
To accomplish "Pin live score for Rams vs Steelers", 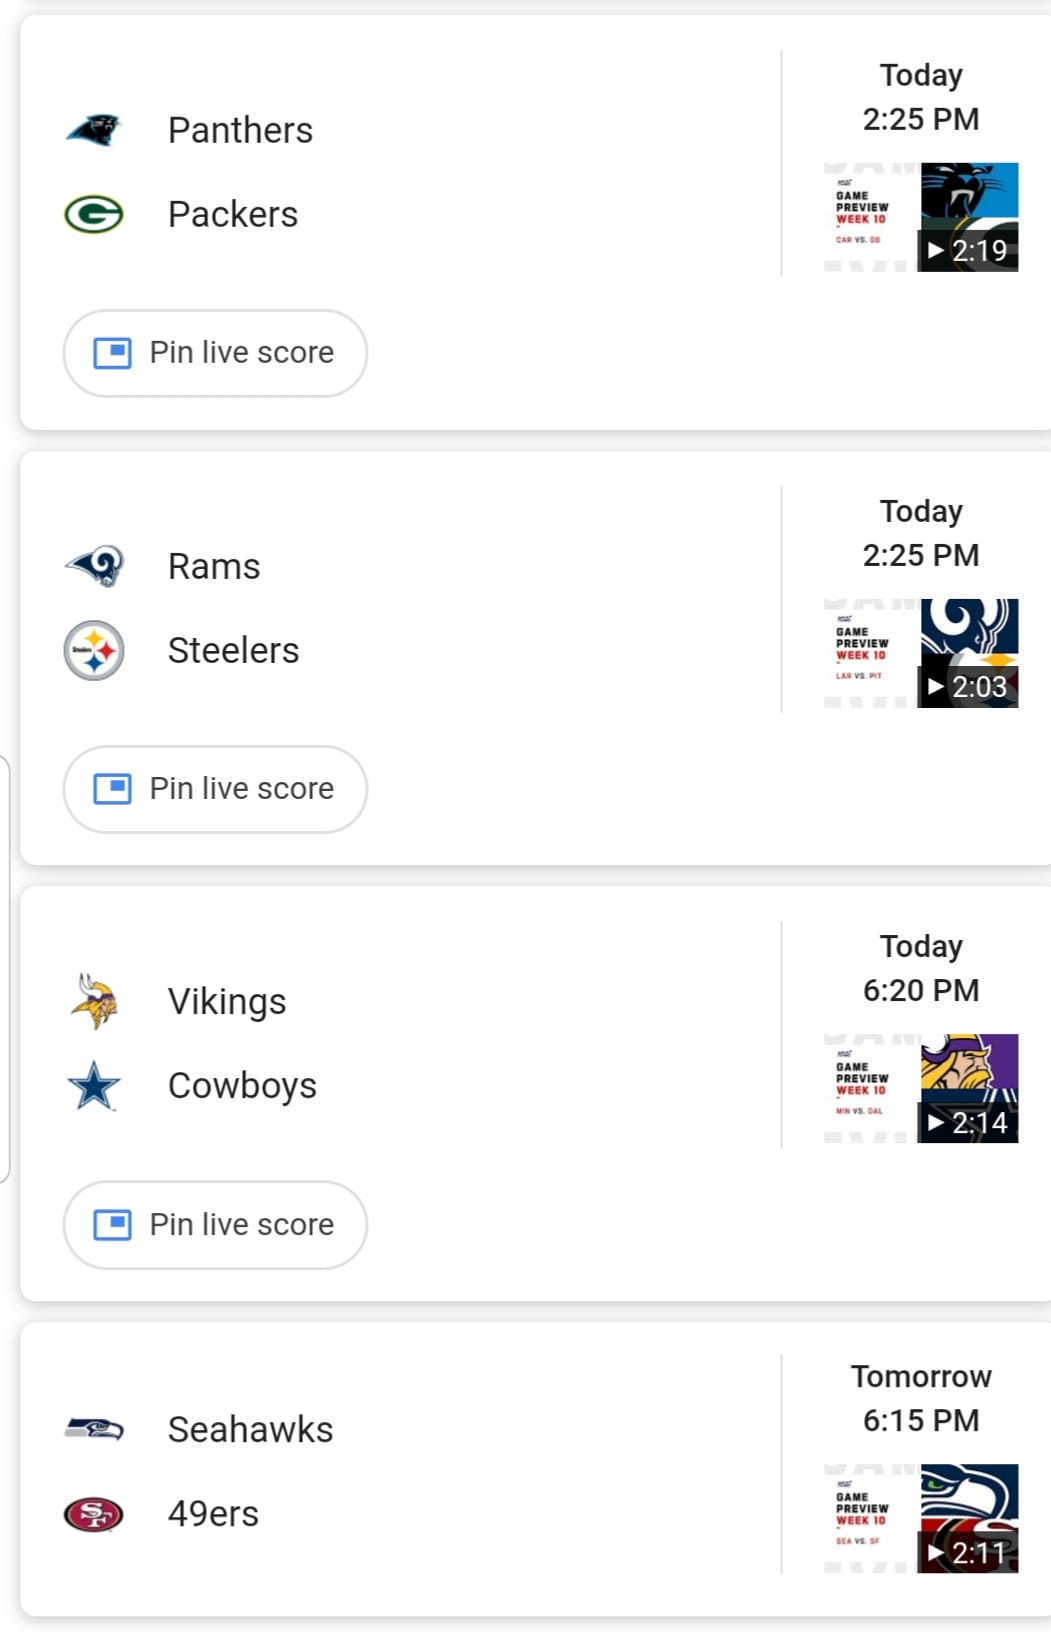I will click(215, 789).
